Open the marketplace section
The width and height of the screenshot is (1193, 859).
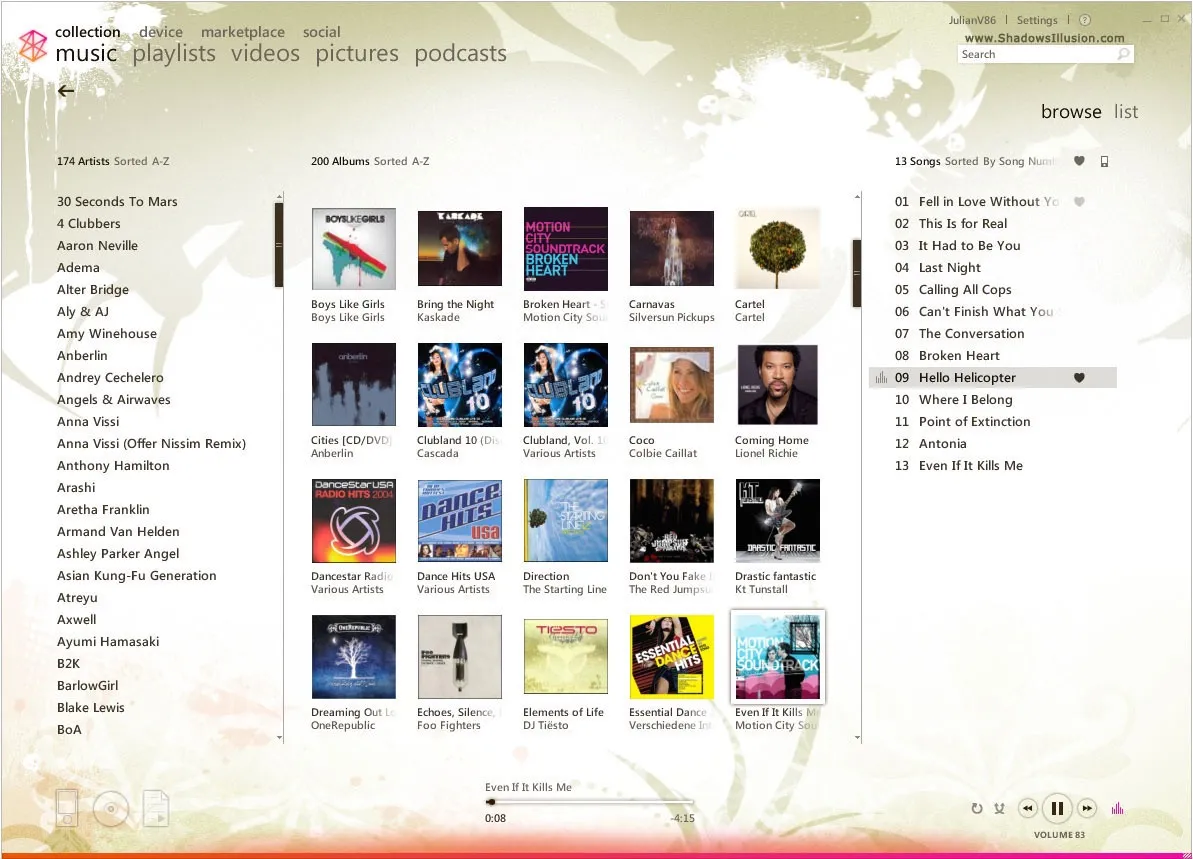coord(242,31)
